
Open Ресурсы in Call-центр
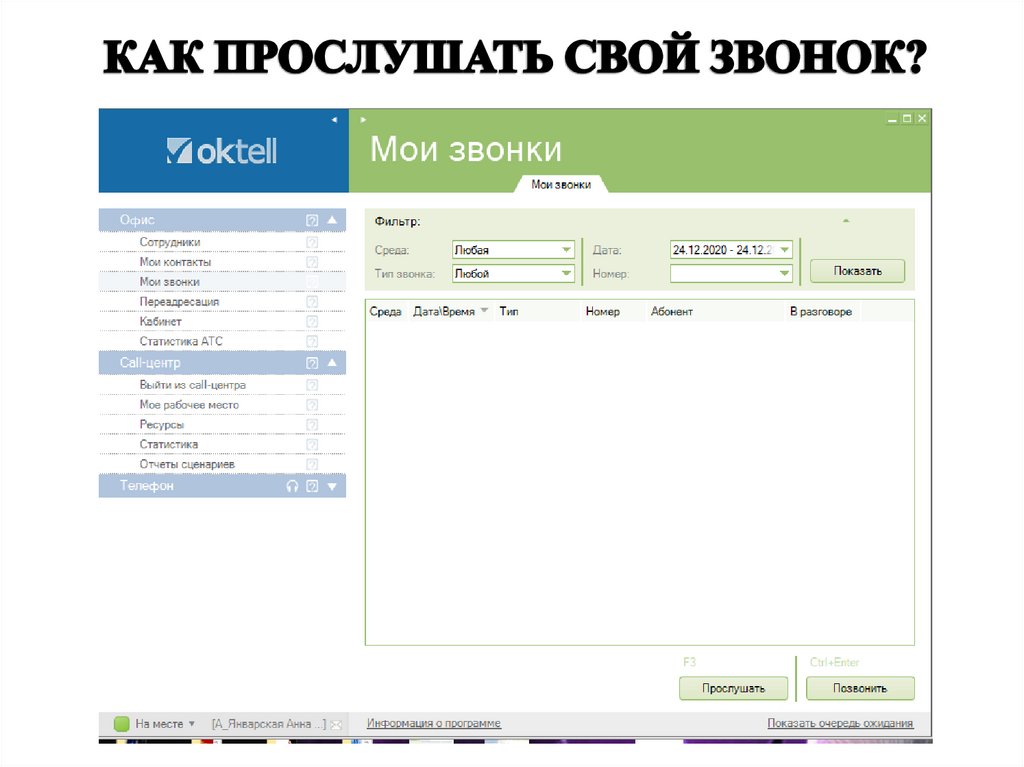162,425
